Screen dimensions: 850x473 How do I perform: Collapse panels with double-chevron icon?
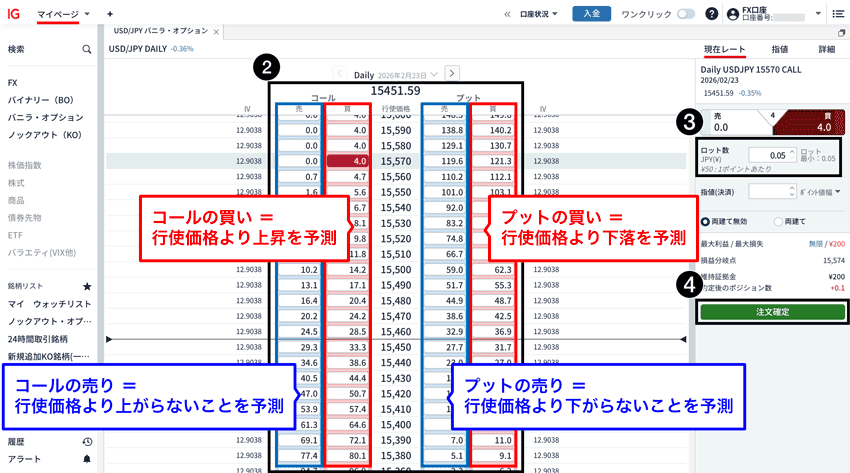(507, 14)
